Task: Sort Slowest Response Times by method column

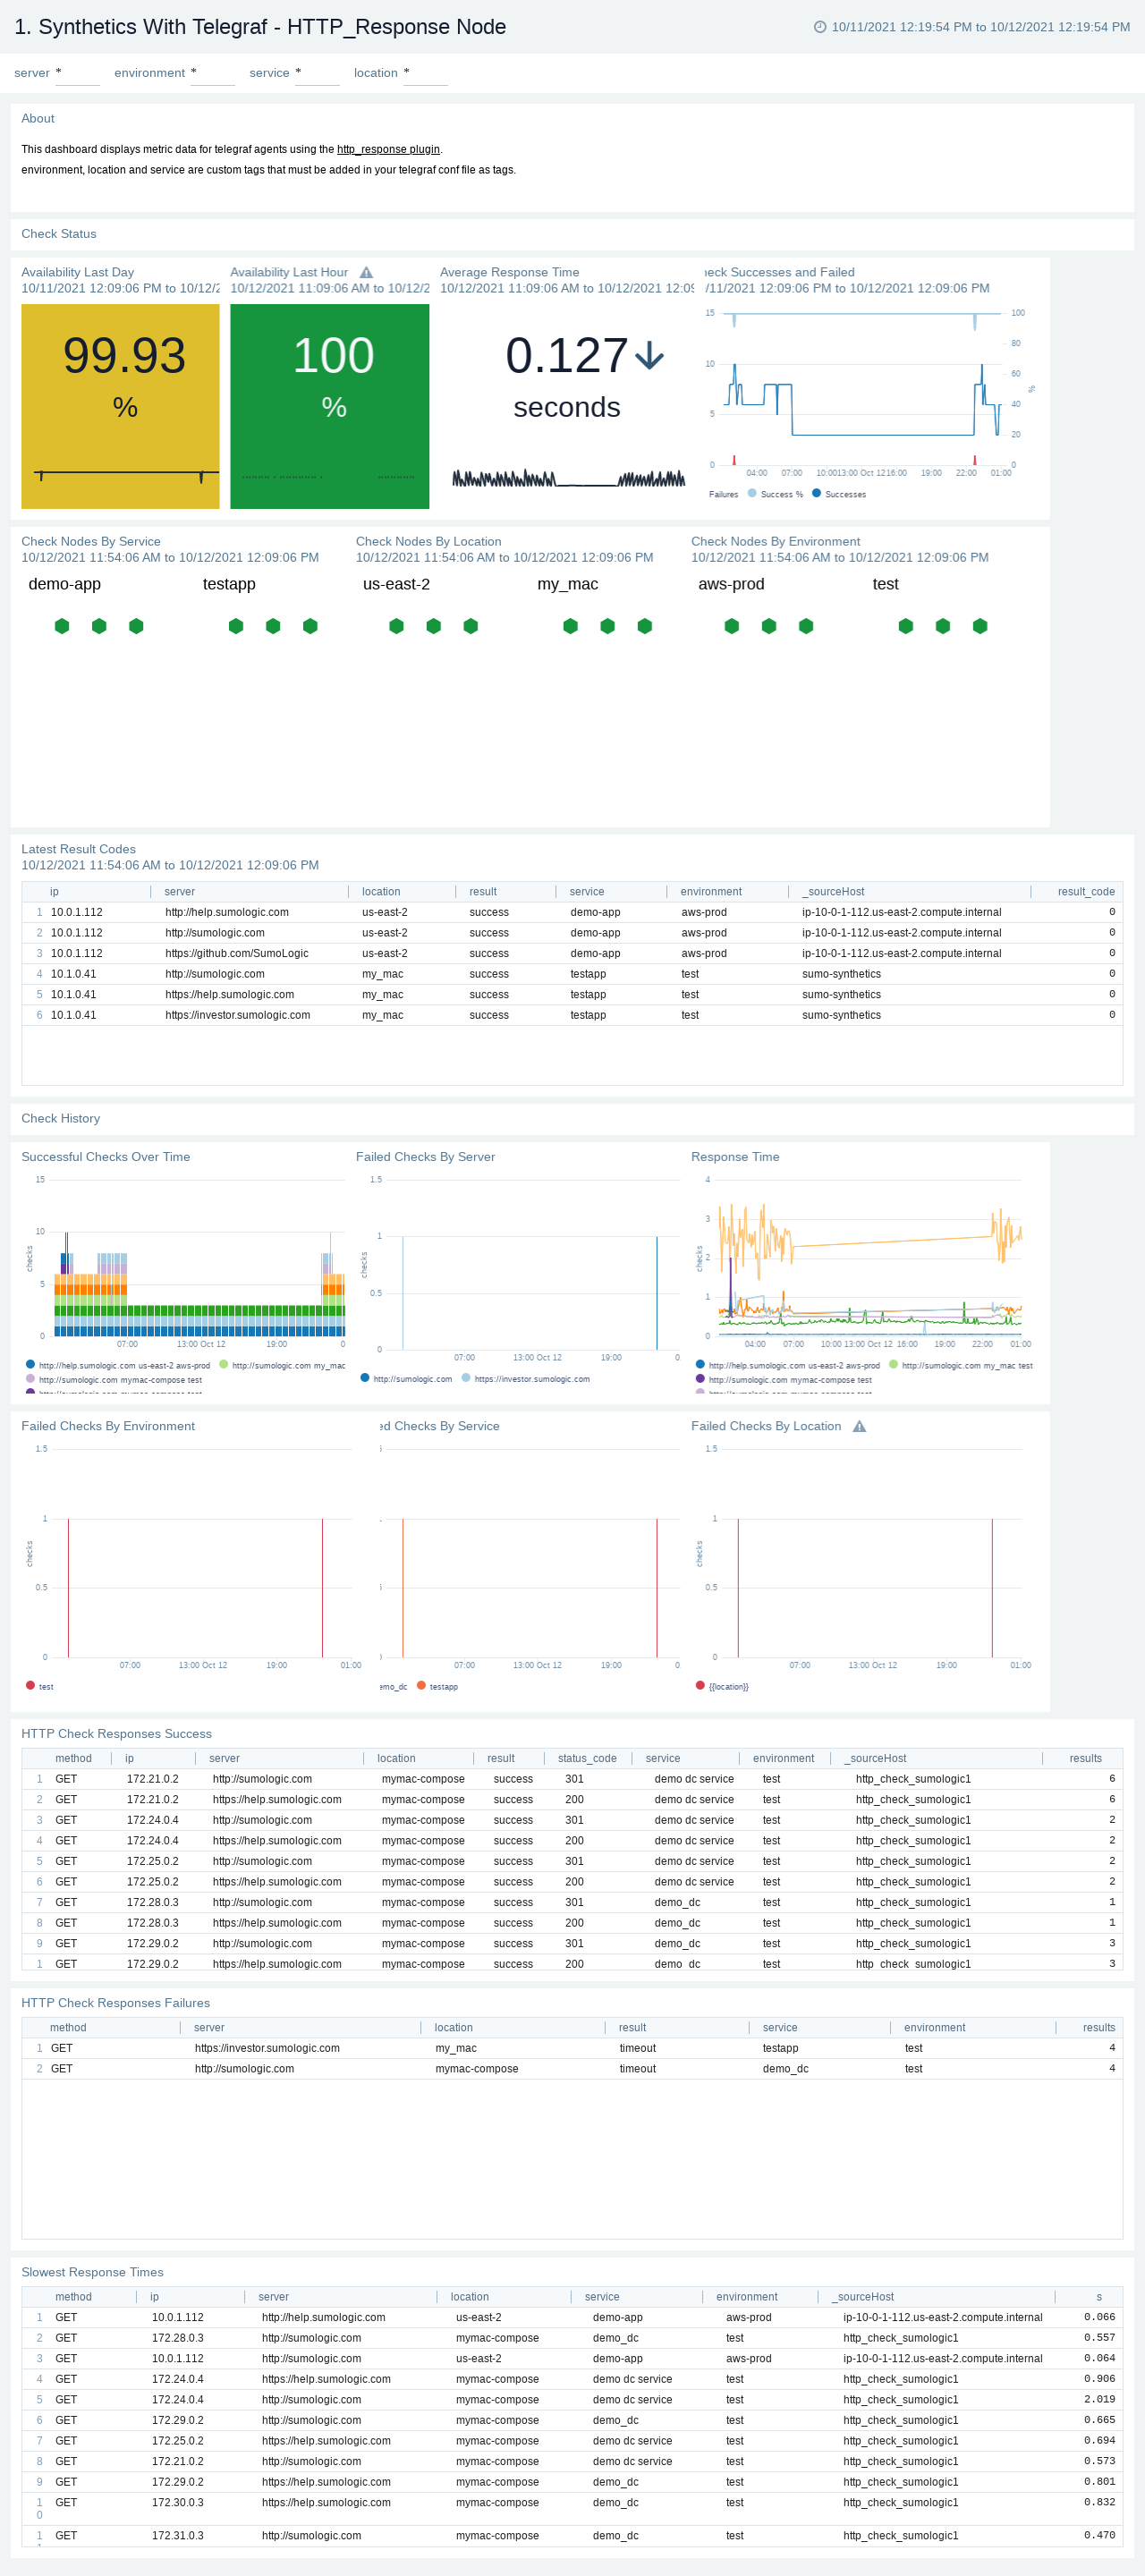Action: [73, 2296]
